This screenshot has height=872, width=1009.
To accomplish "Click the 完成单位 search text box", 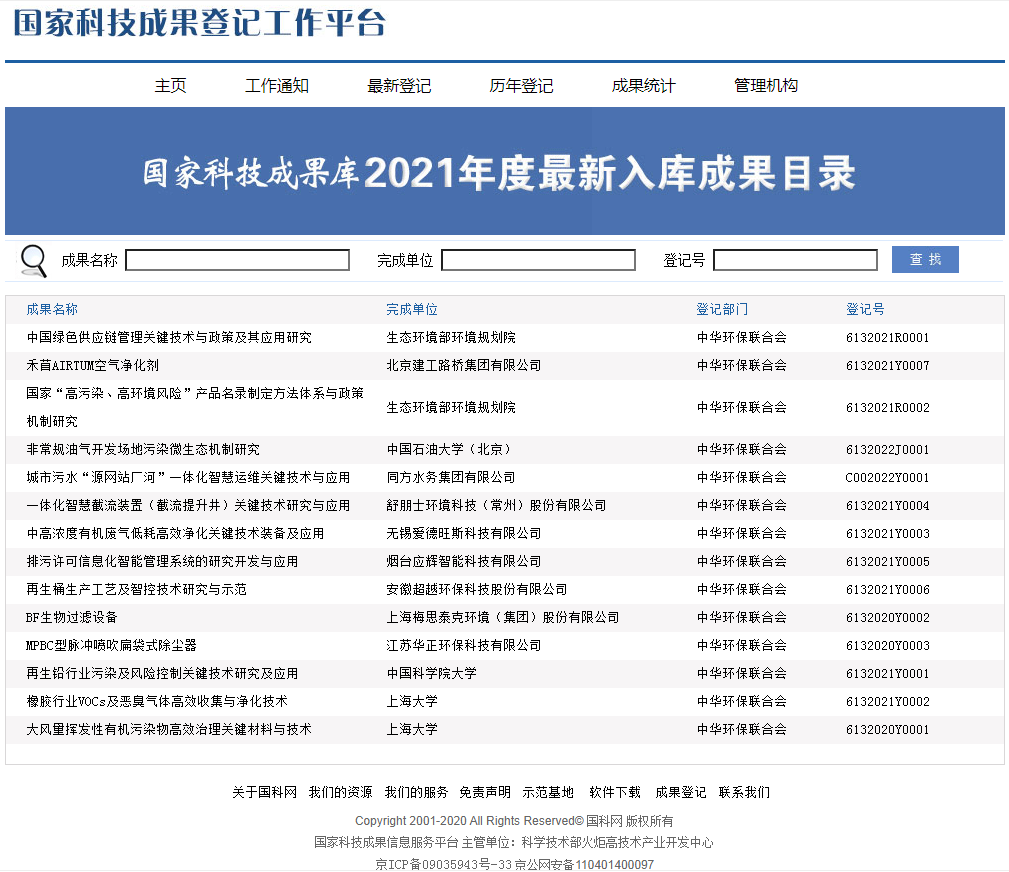I will click(538, 261).
